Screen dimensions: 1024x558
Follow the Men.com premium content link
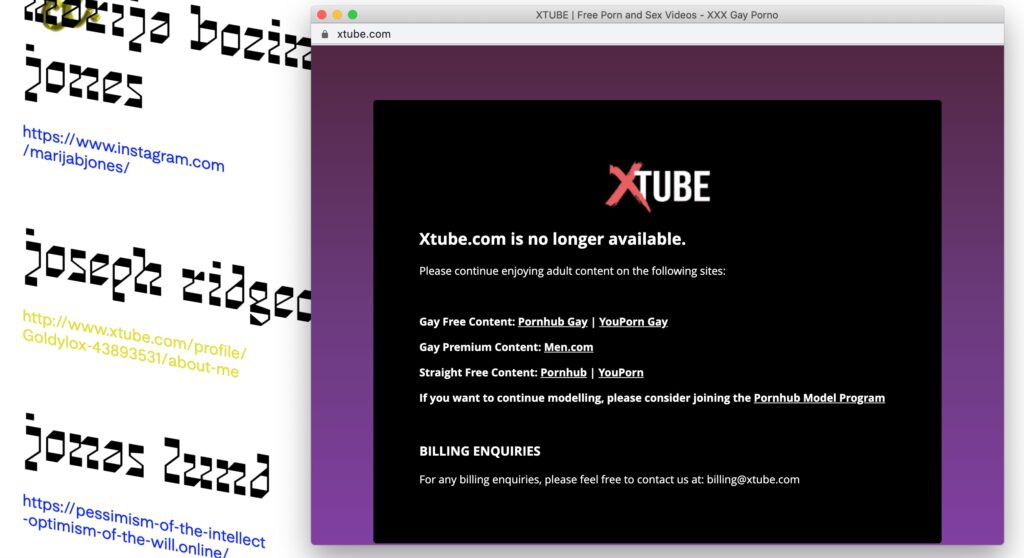pyautogui.click(x=568, y=347)
